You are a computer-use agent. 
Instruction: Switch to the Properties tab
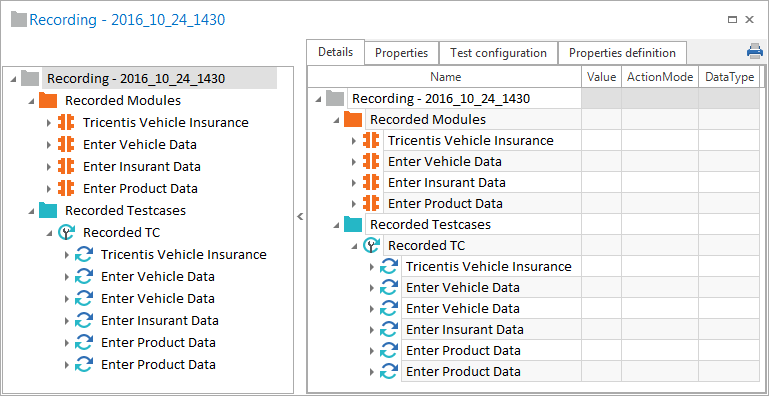401,53
